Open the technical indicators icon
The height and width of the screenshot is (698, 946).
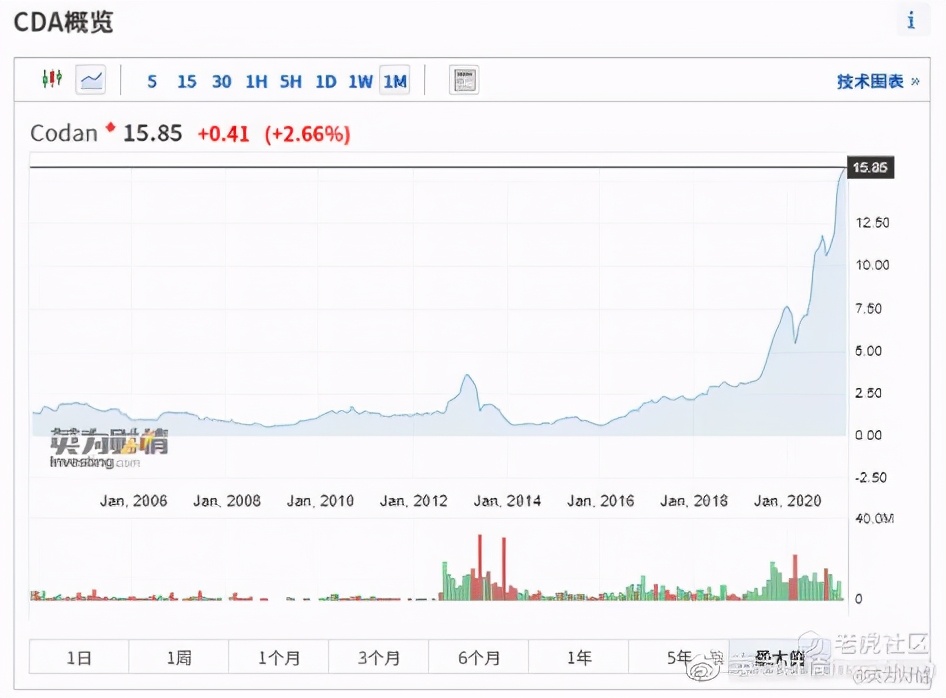464,80
